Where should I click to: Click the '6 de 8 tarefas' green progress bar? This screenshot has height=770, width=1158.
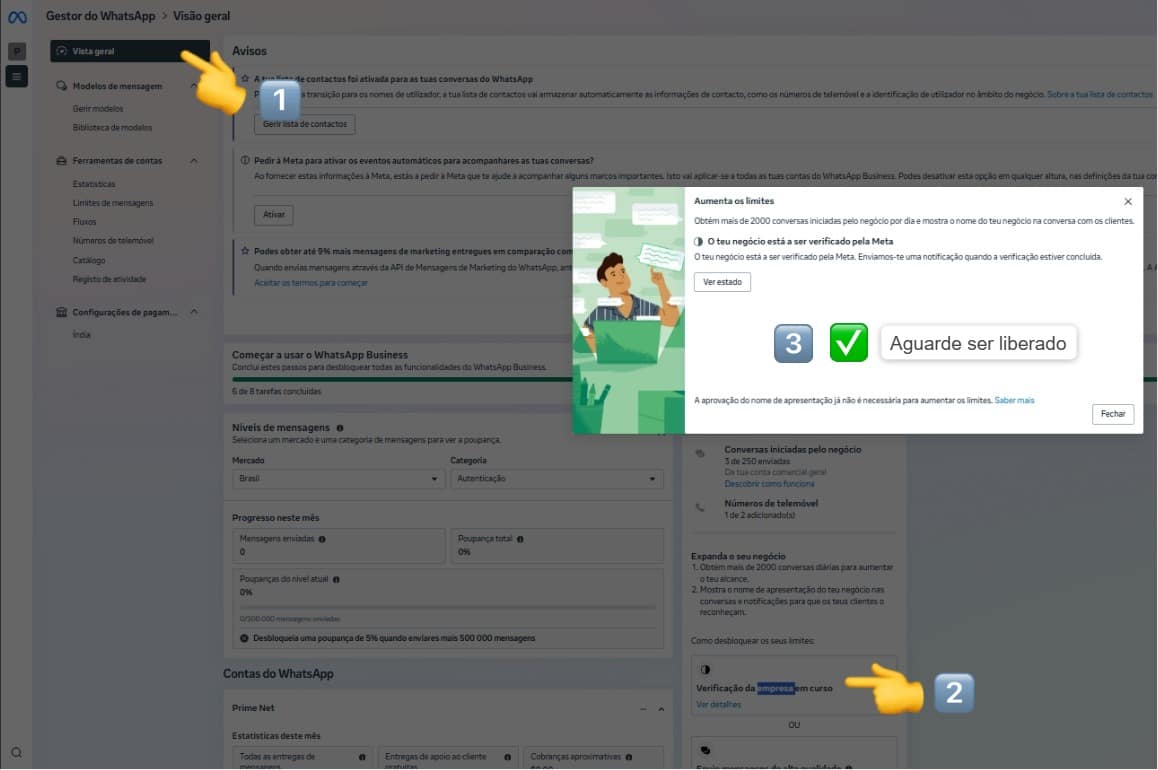click(x=402, y=379)
